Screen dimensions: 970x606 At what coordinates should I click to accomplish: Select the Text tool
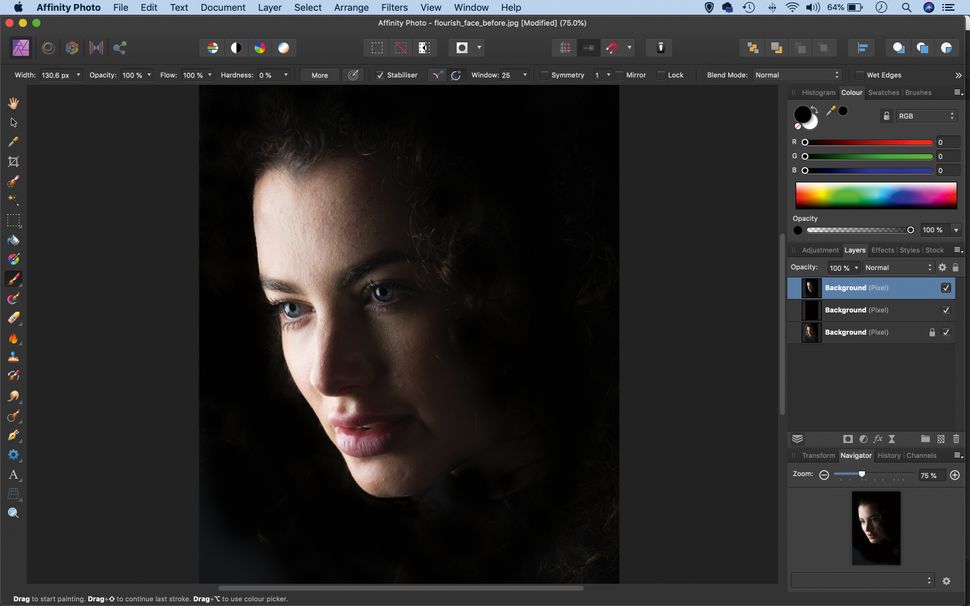[13, 475]
